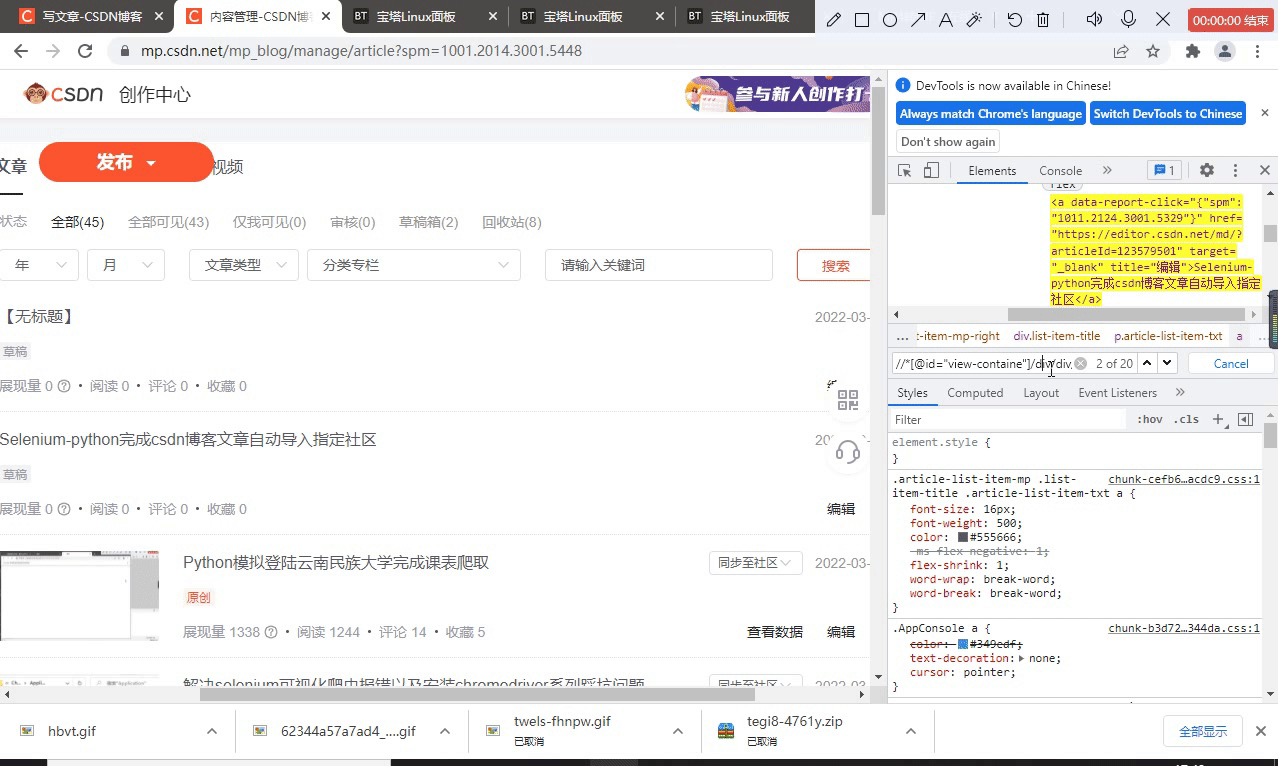Image resolution: width=1278 pixels, height=766 pixels.
Task: Click Always match Chrome's language button
Action: (x=991, y=114)
